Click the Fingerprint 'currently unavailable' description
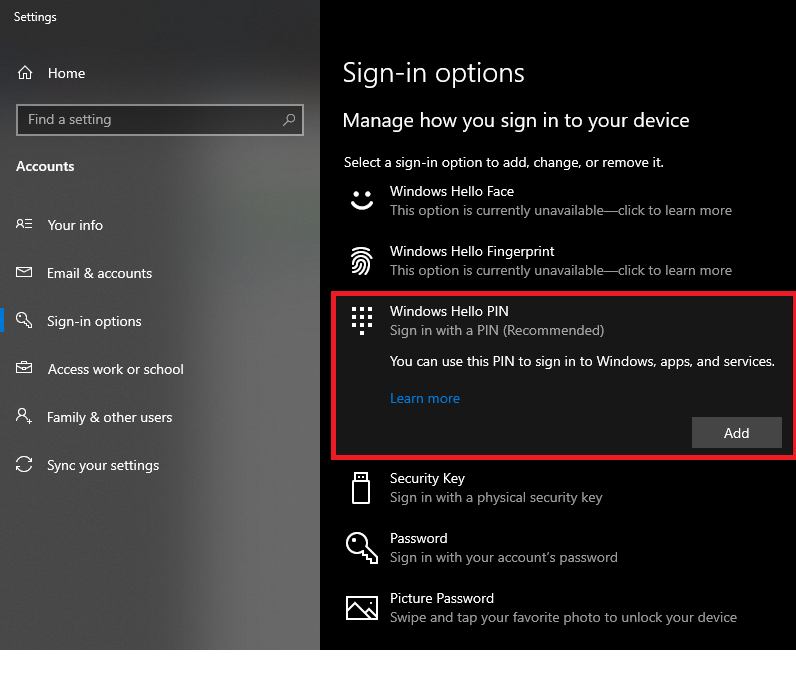The height and width of the screenshot is (675, 796). (x=561, y=270)
